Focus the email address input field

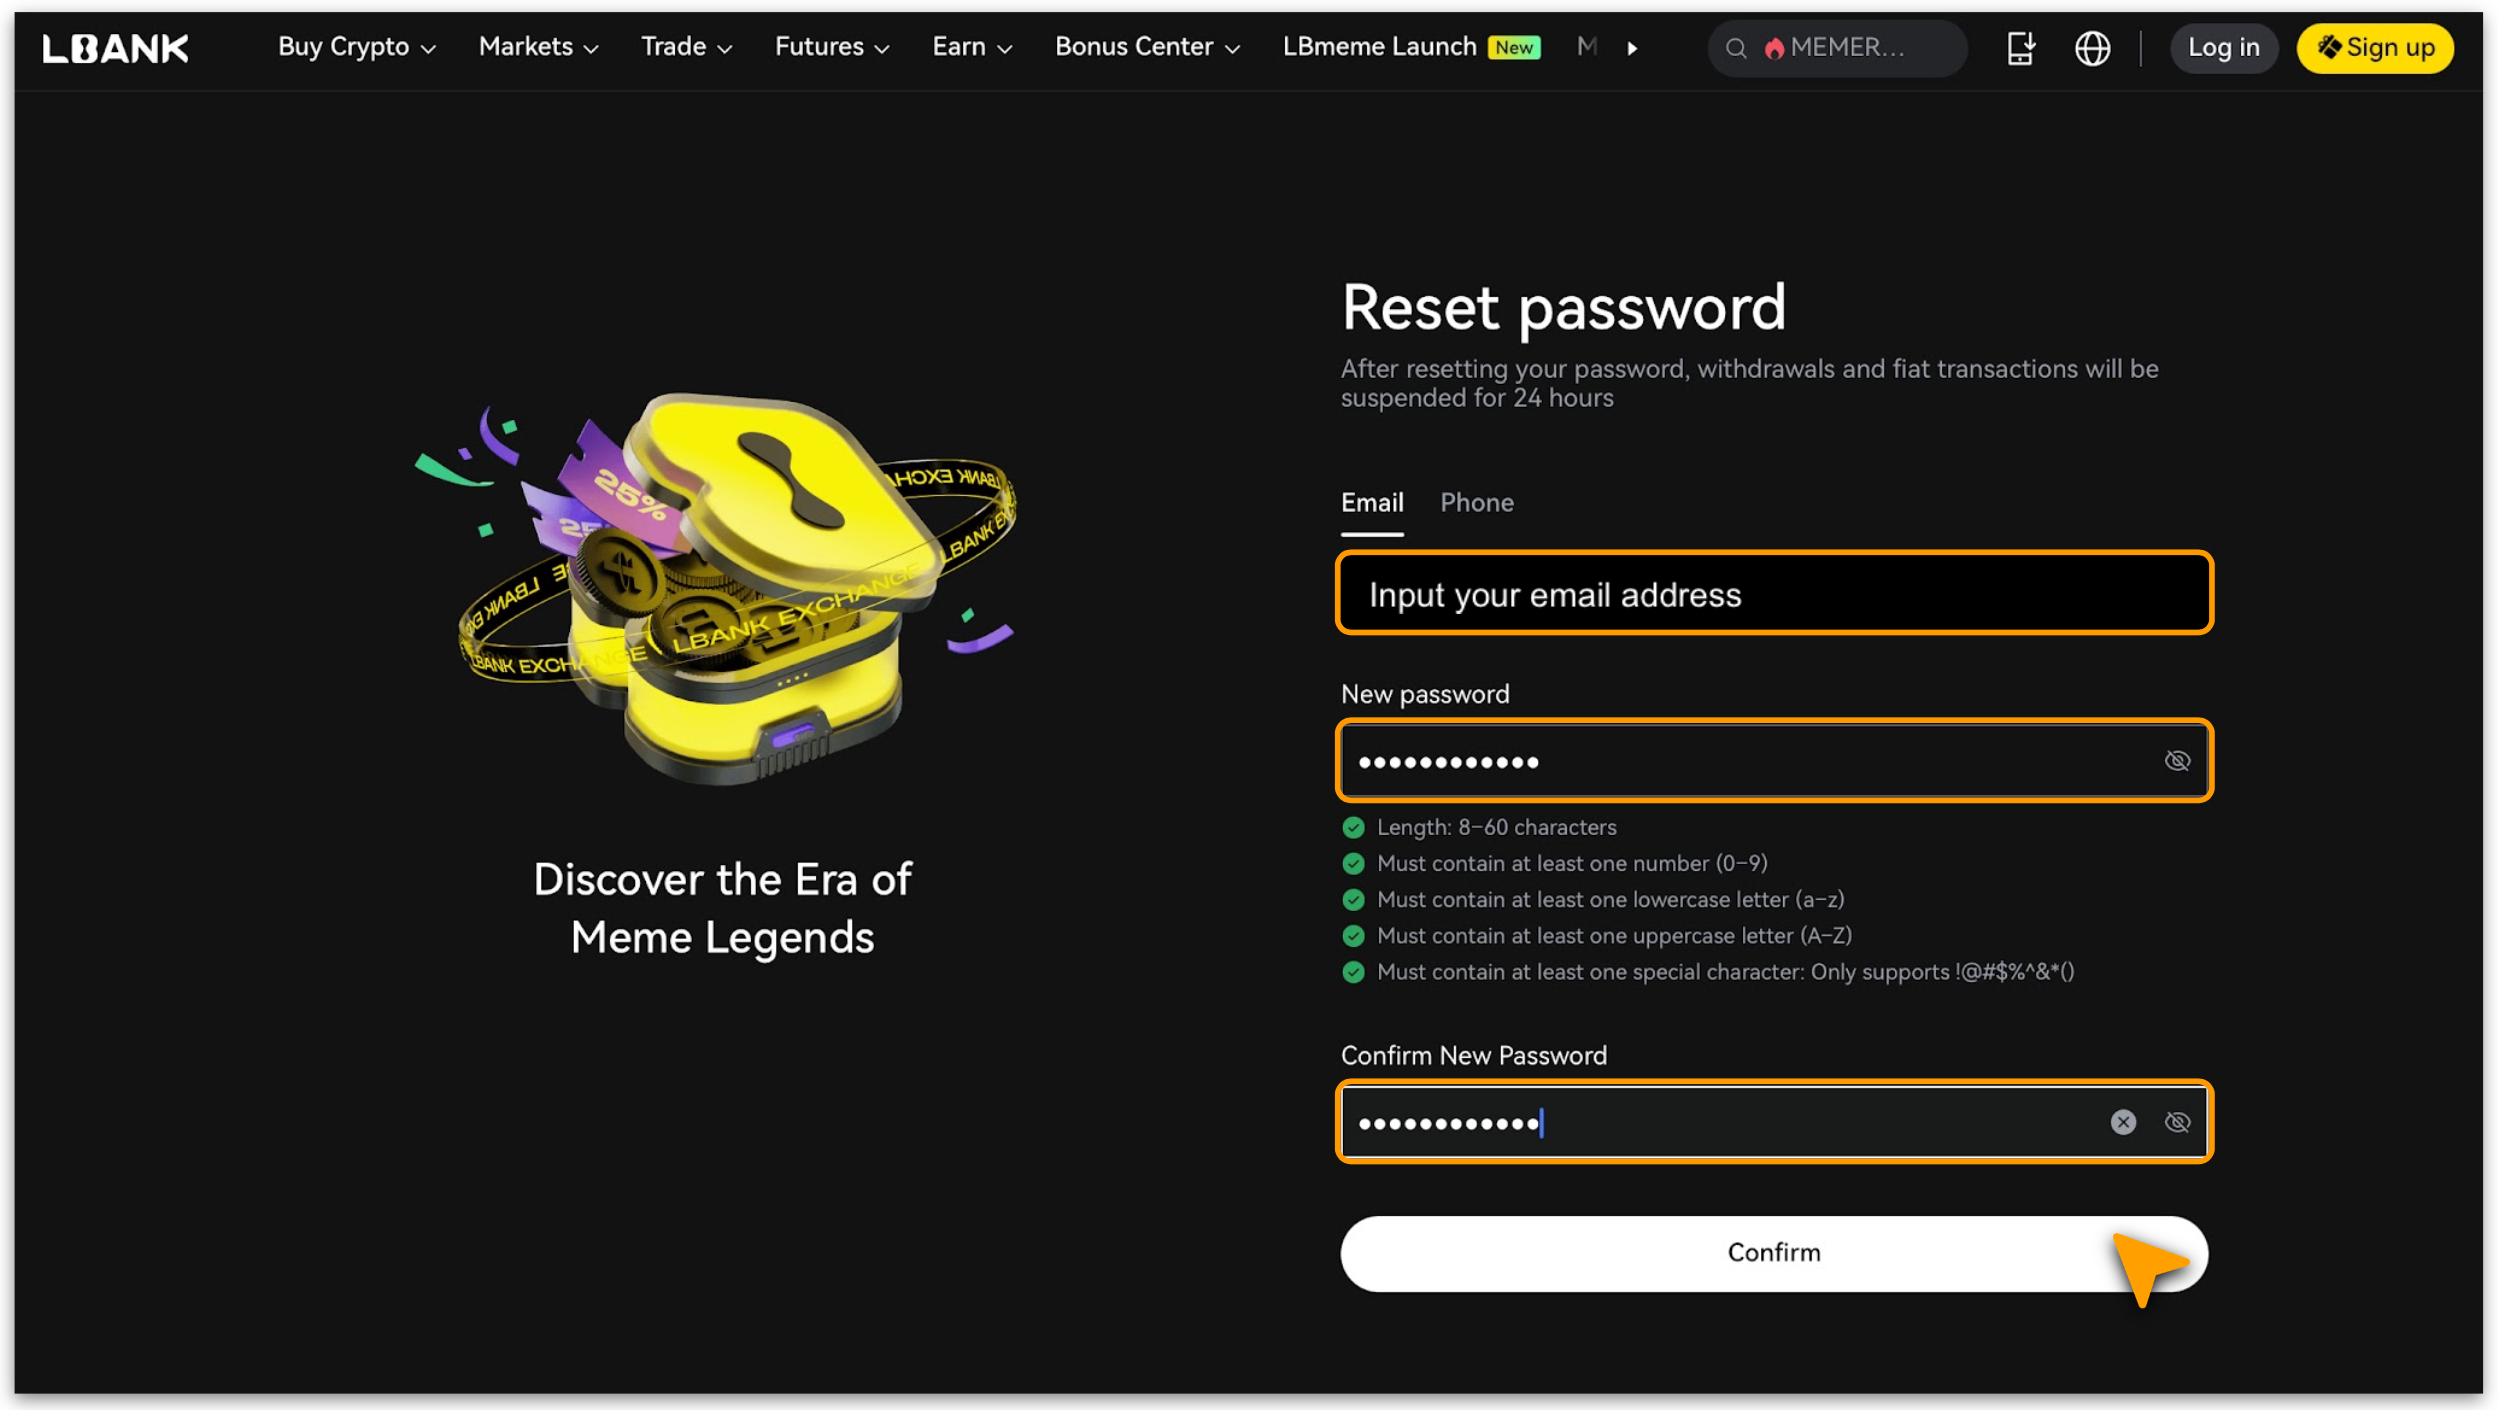tap(1774, 594)
